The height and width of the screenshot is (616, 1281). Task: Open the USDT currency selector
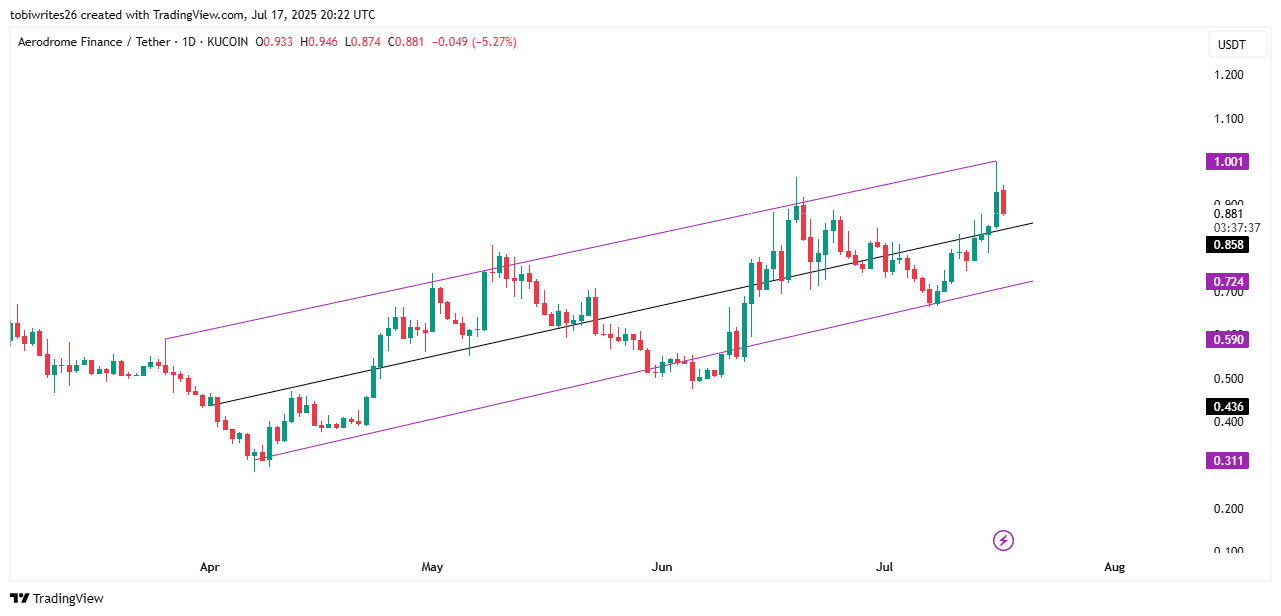(x=1230, y=45)
